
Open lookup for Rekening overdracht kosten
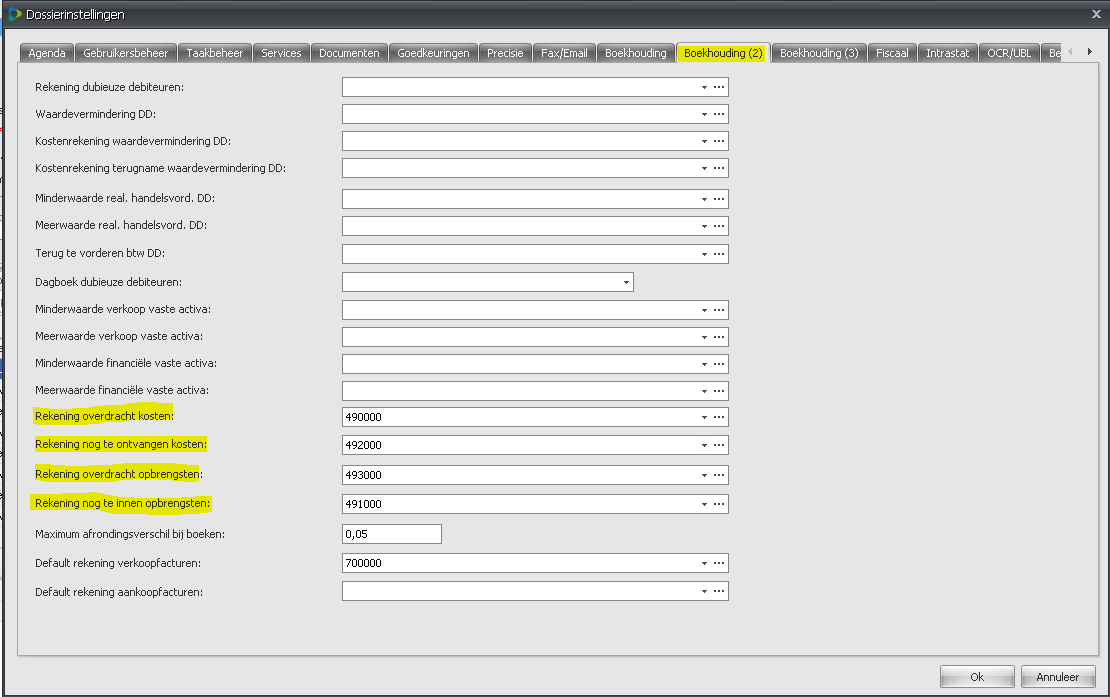719,417
